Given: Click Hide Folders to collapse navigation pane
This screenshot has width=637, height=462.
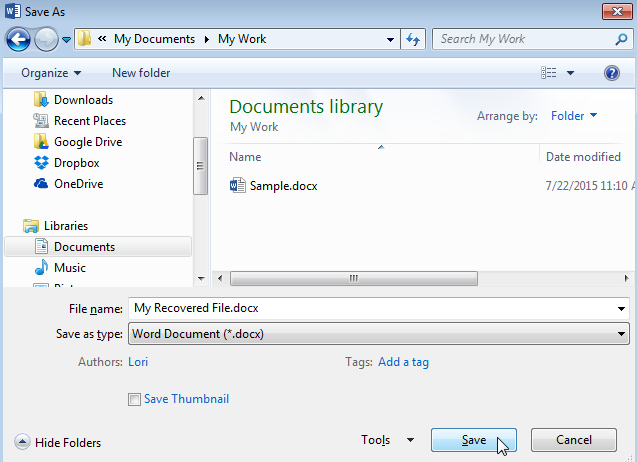Looking at the screenshot, I should tap(59, 442).
